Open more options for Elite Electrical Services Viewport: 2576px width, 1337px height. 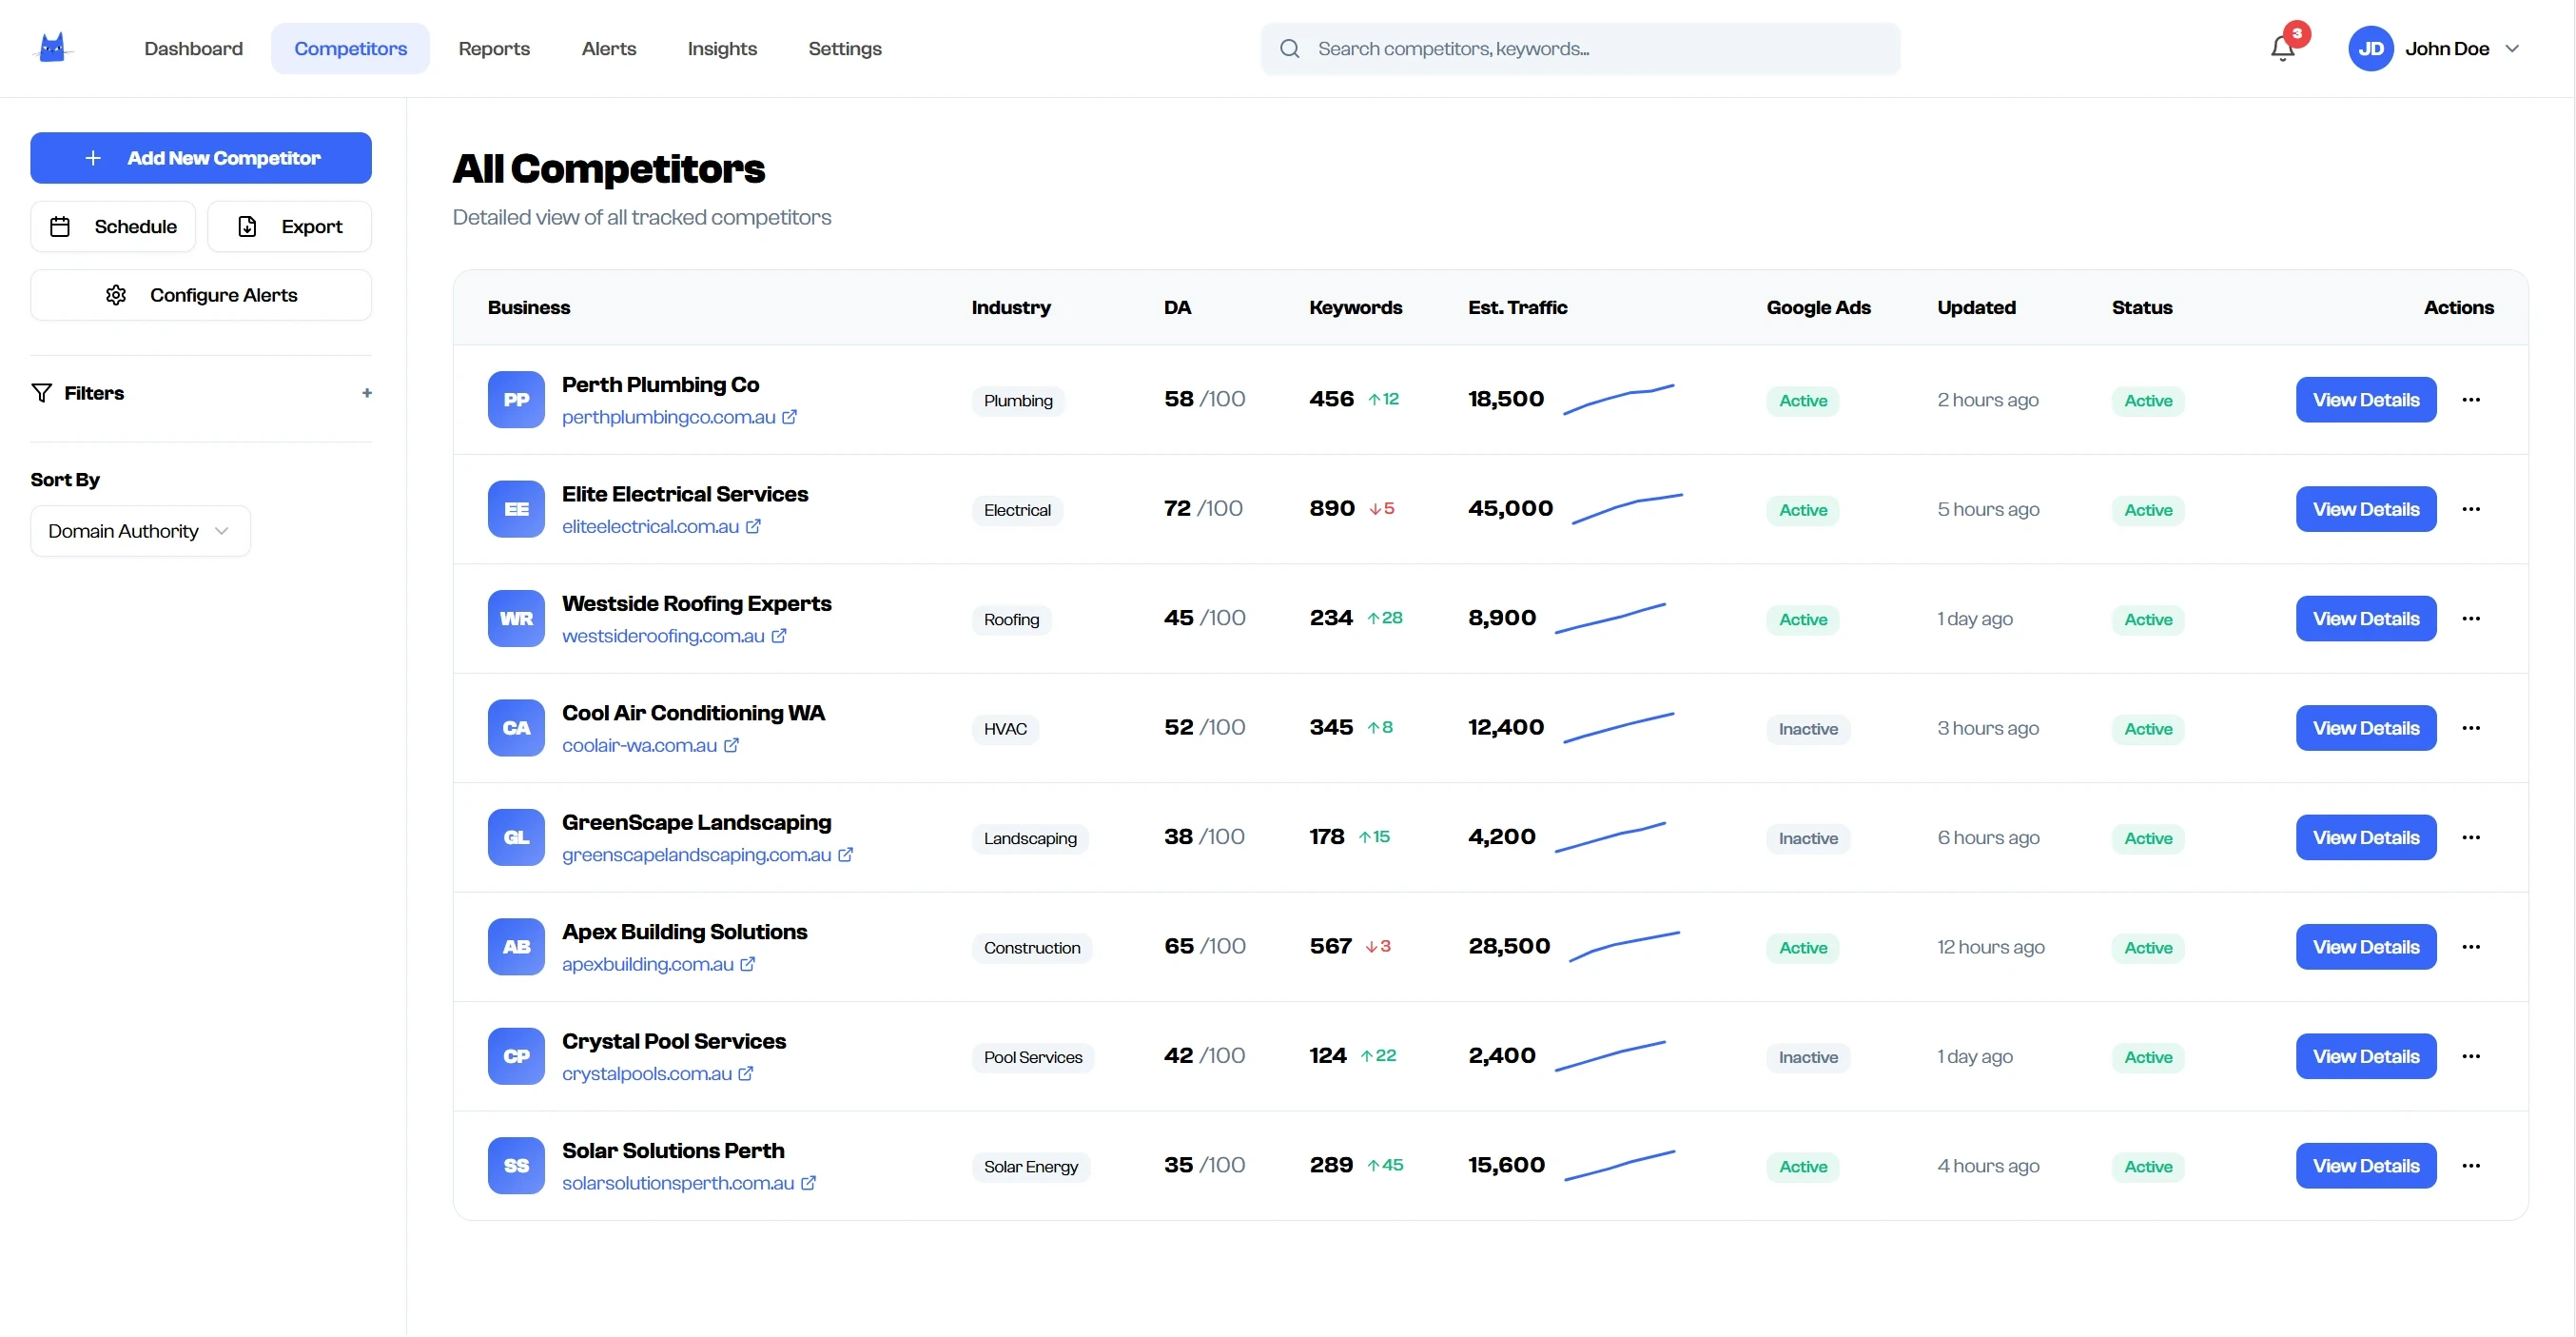2470,509
